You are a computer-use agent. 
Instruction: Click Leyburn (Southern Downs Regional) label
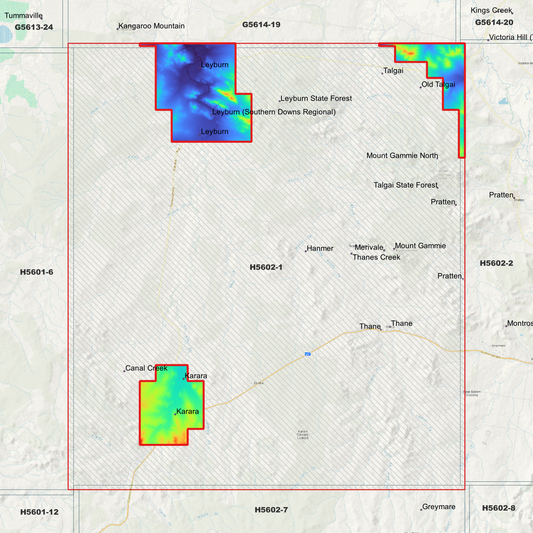point(274,112)
